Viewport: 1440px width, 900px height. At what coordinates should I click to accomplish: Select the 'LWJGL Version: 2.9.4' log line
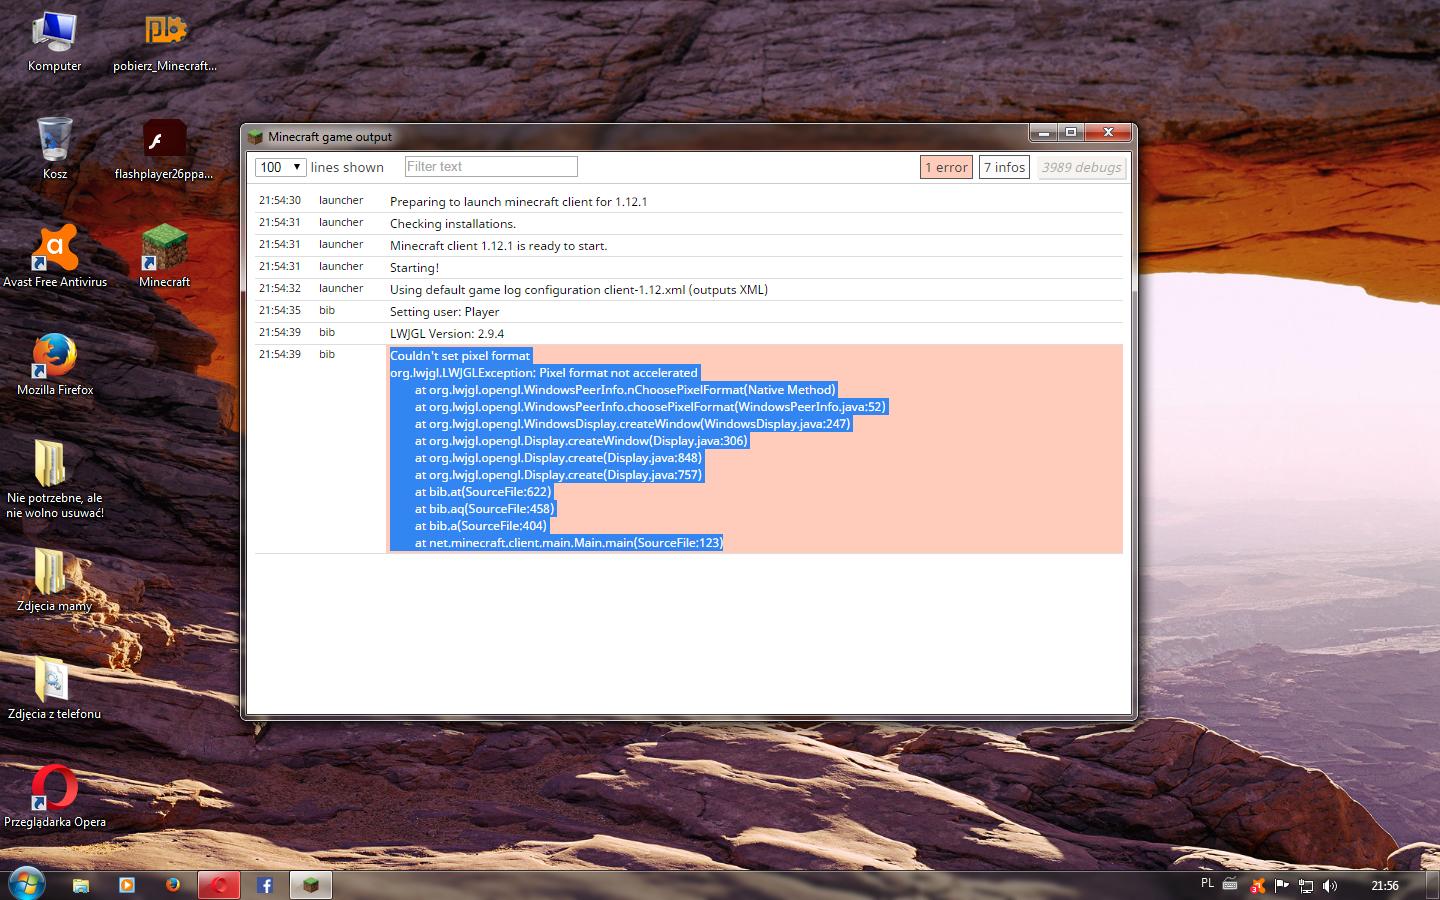tap(447, 333)
